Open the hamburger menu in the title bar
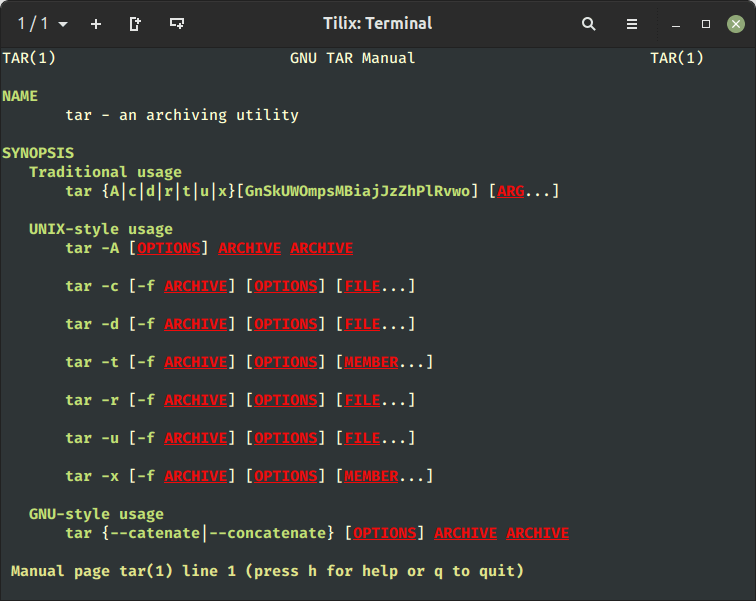Image resolution: width=756 pixels, height=601 pixels. coord(632,23)
